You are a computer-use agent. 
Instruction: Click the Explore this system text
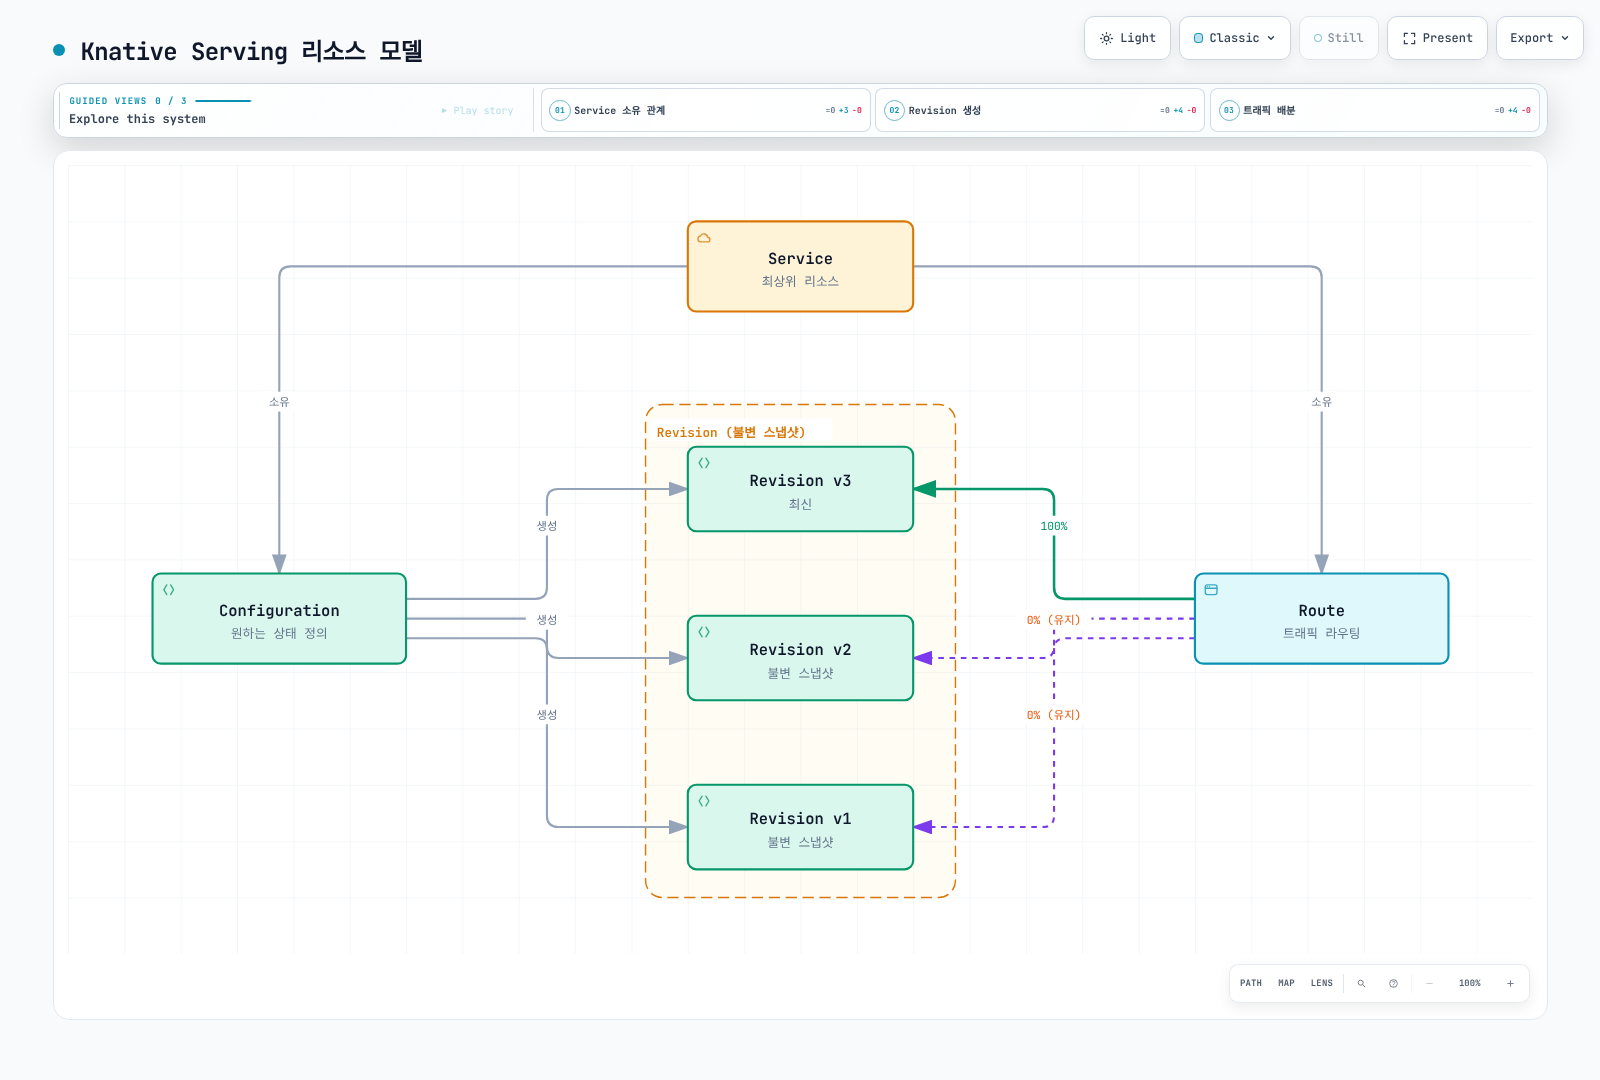137,119
